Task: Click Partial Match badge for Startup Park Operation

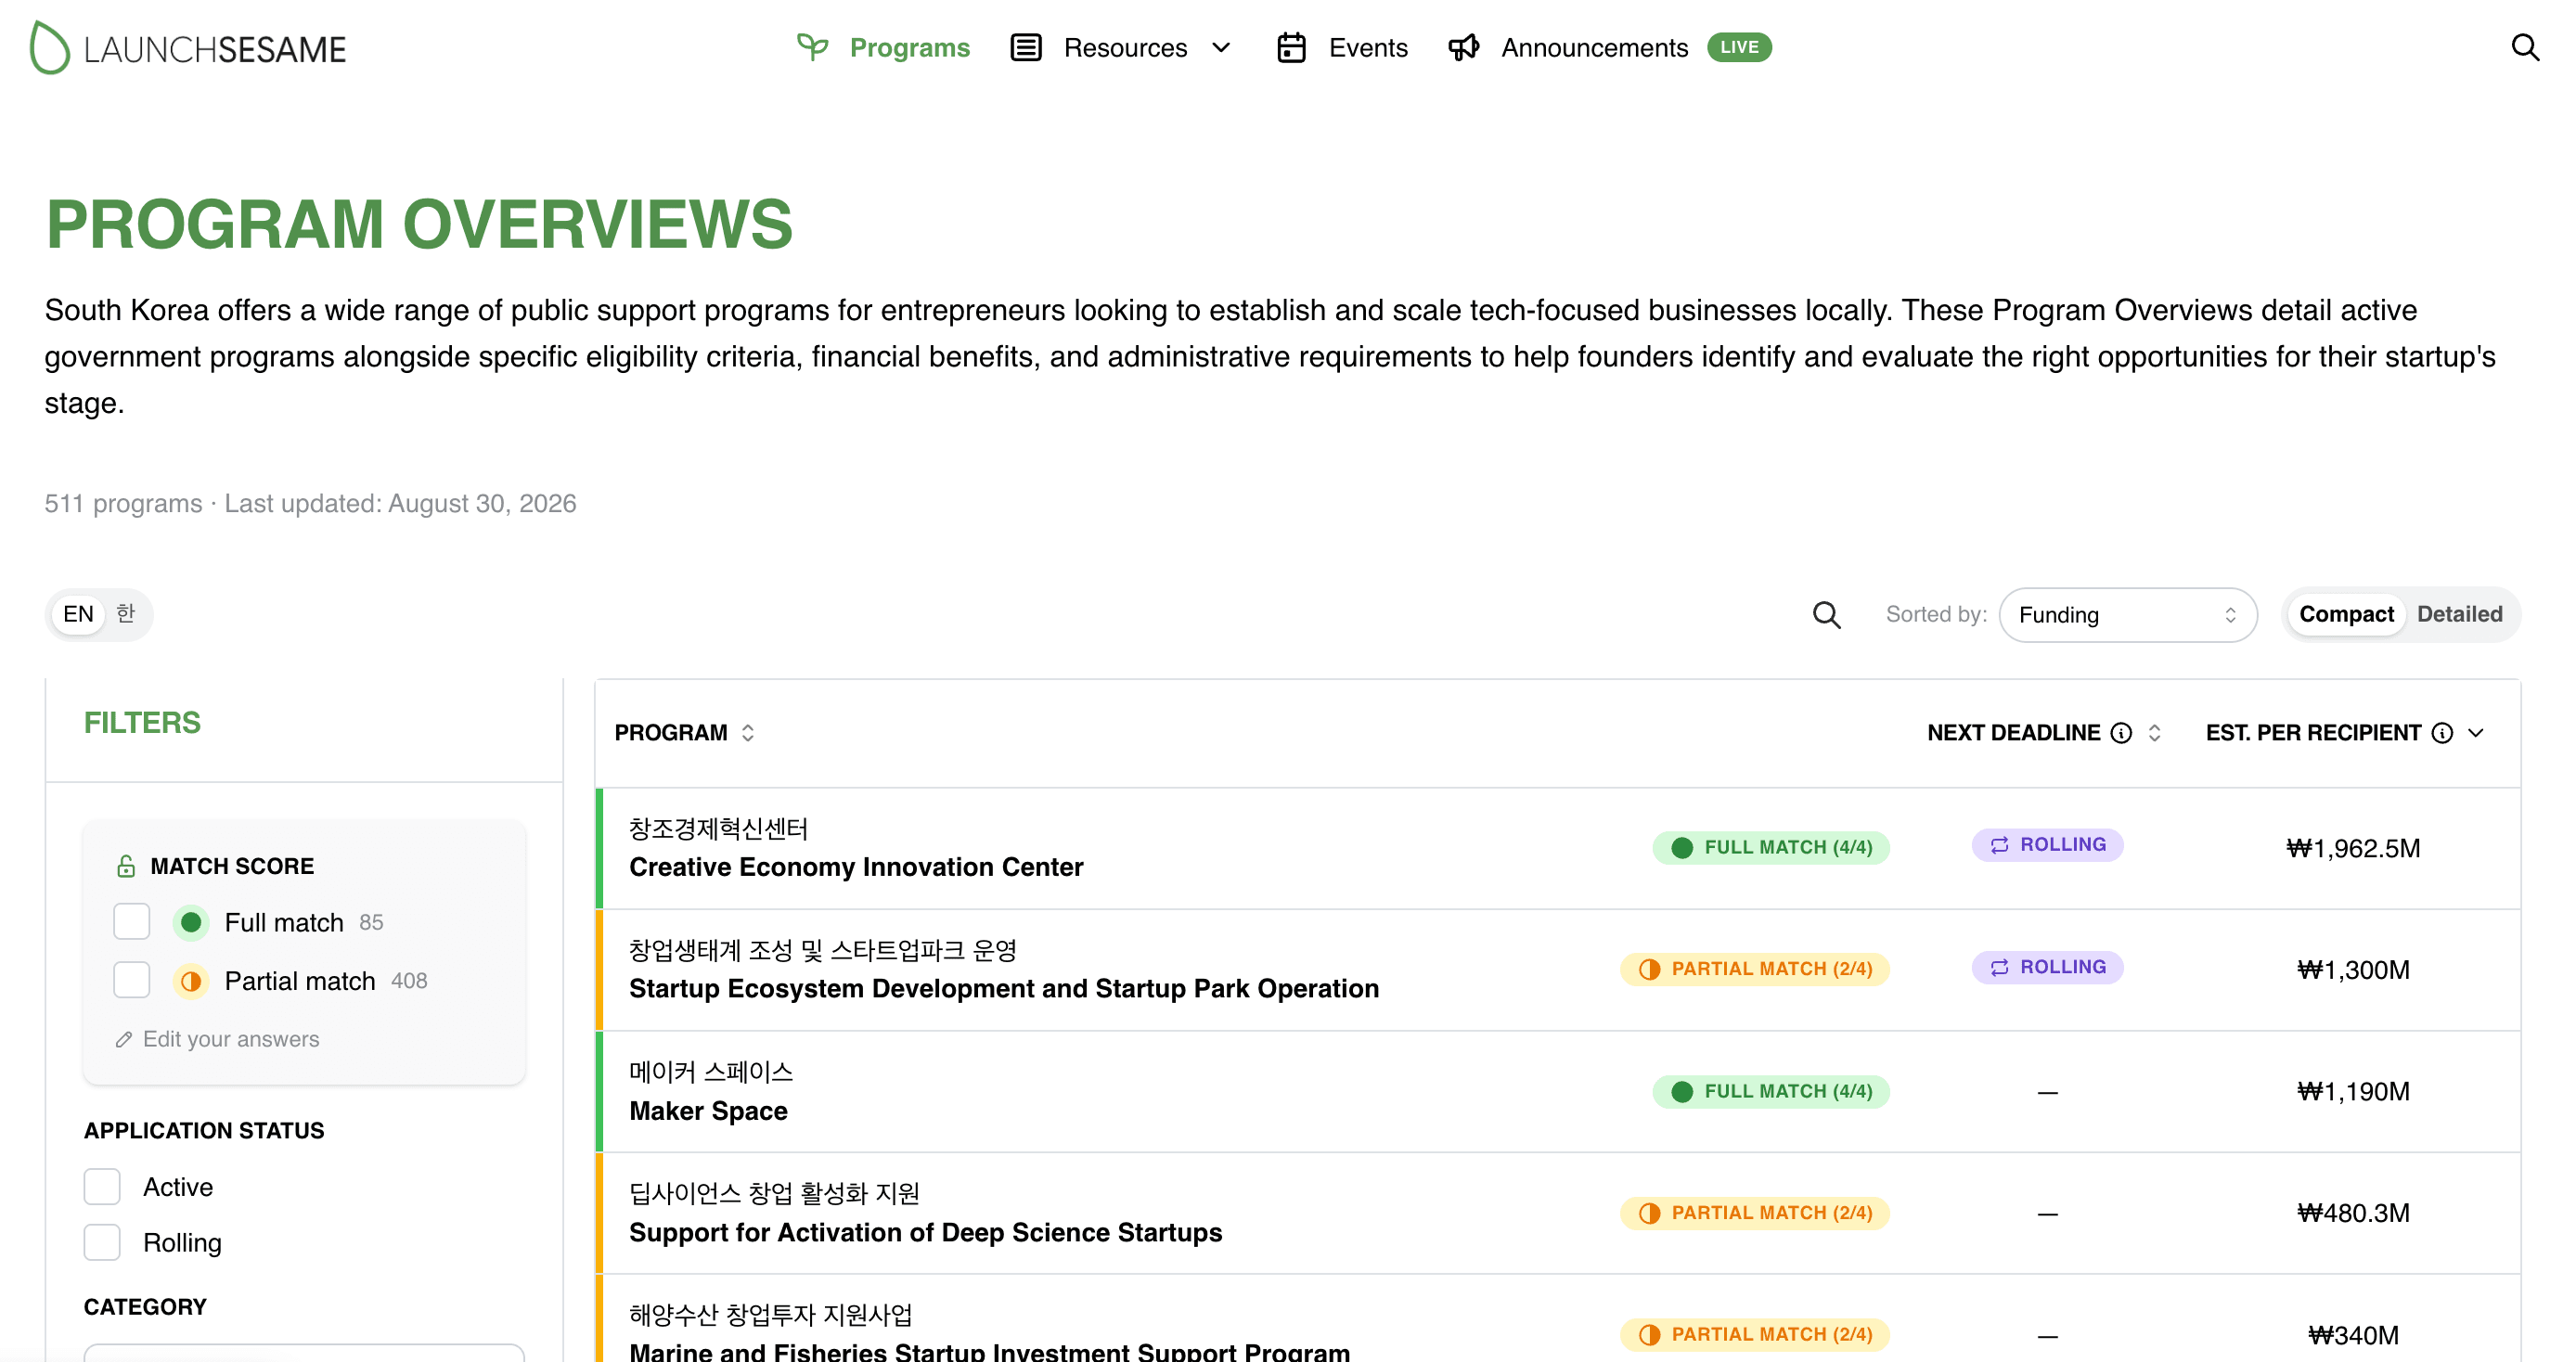Action: tap(1754, 969)
